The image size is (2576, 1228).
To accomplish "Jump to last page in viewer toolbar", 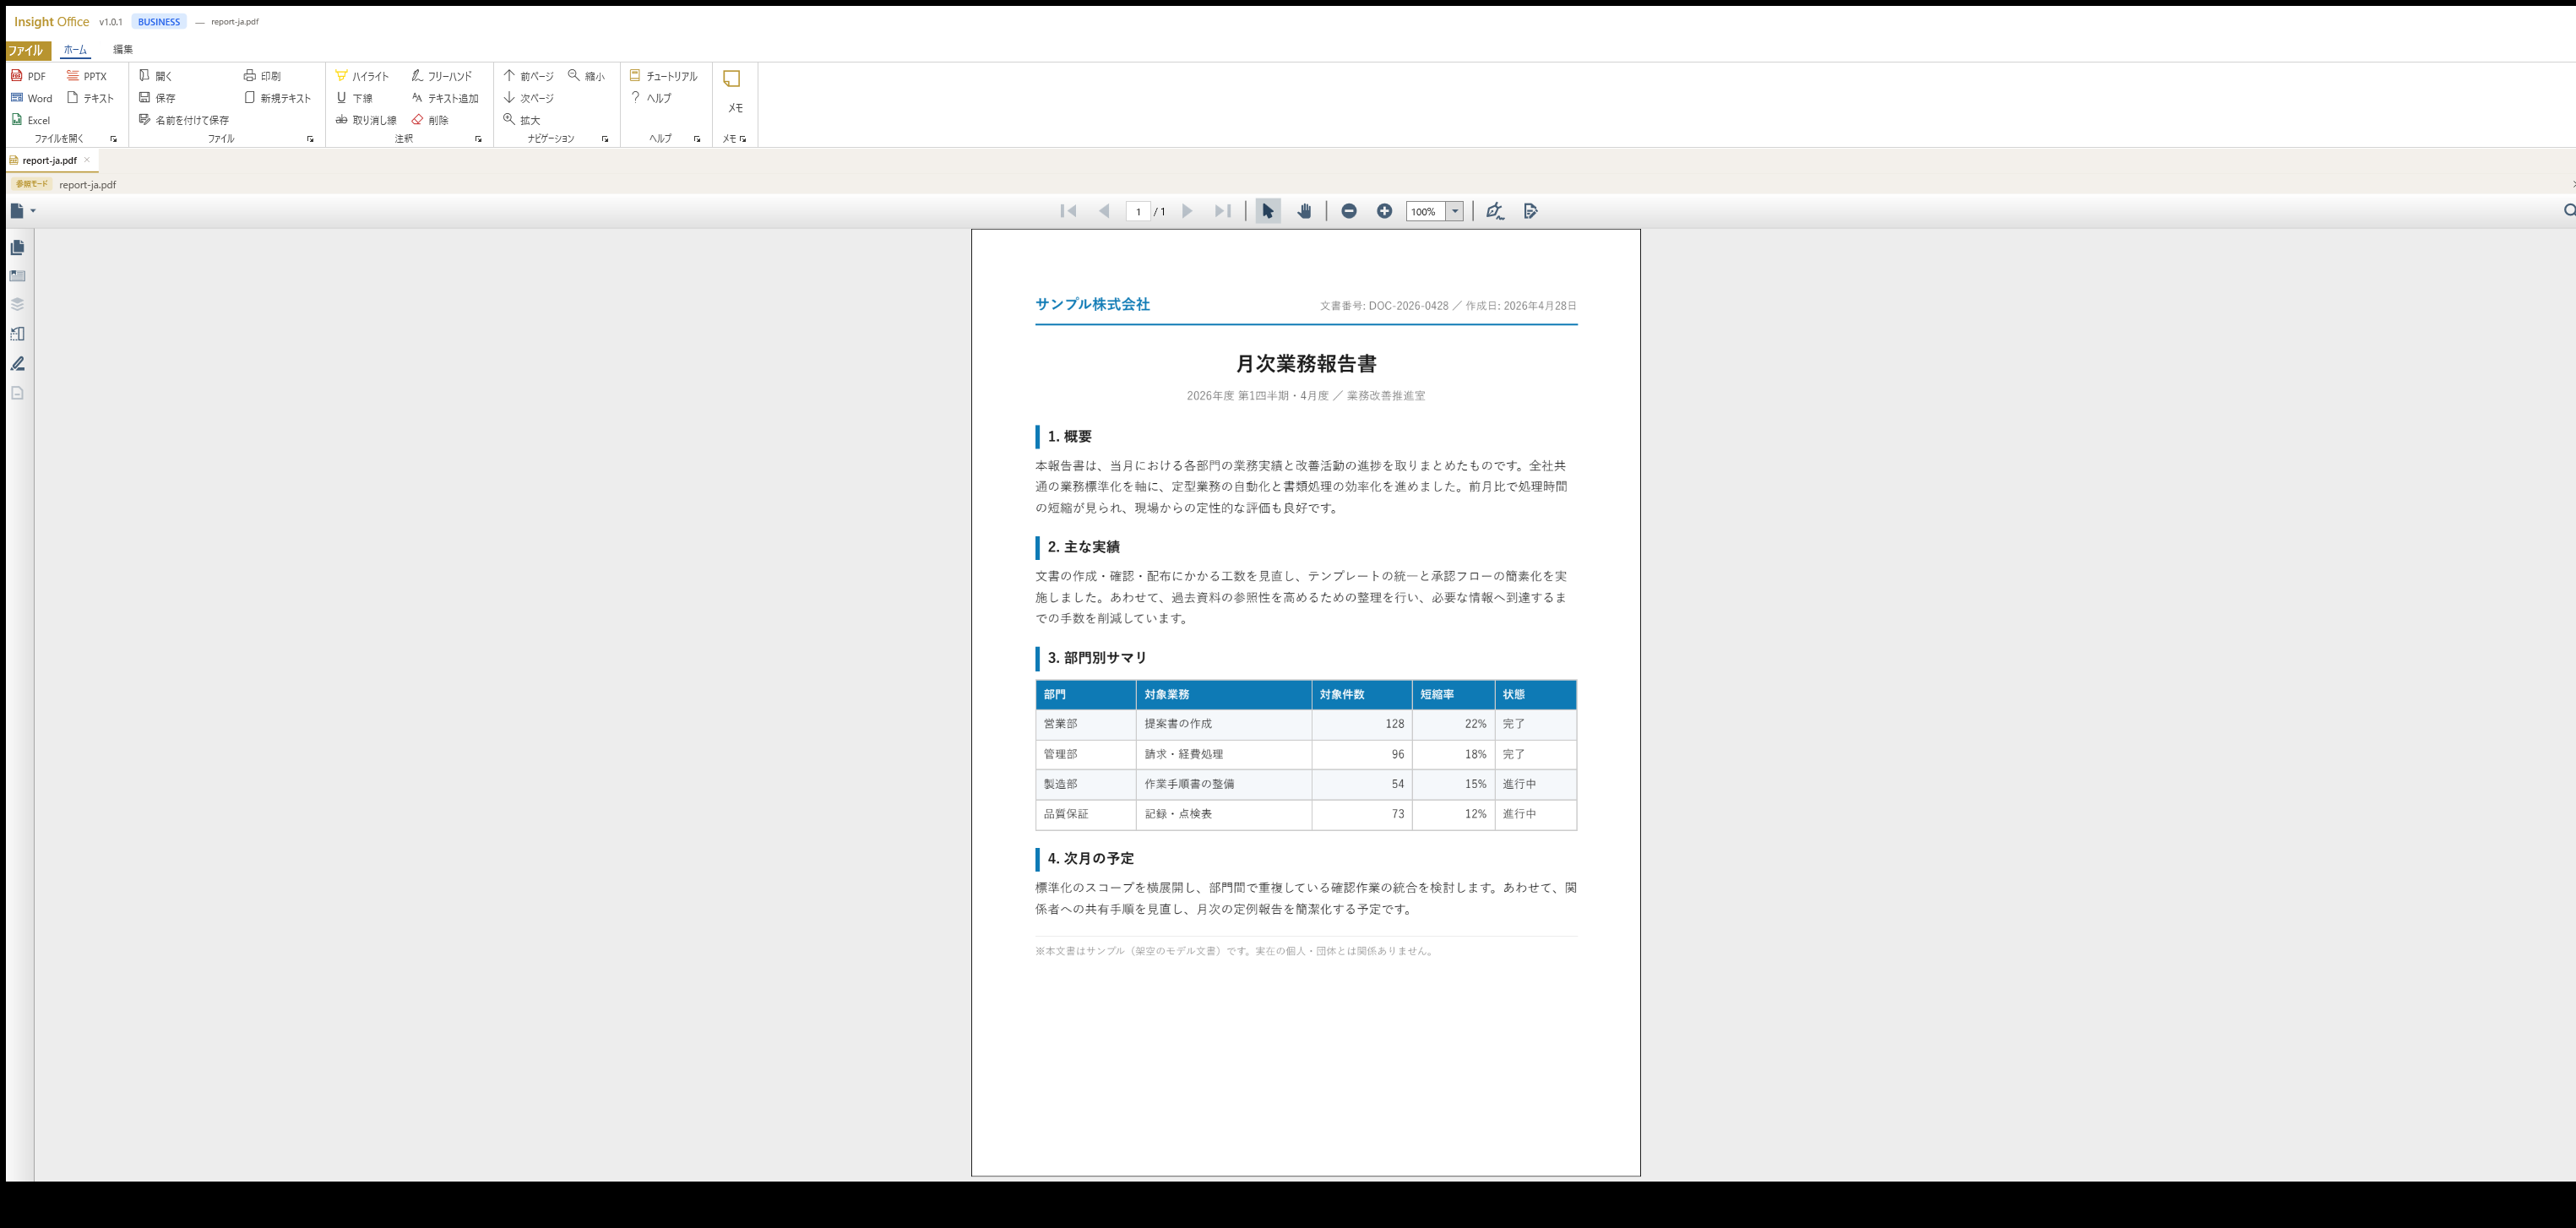I will (x=1222, y=211).
